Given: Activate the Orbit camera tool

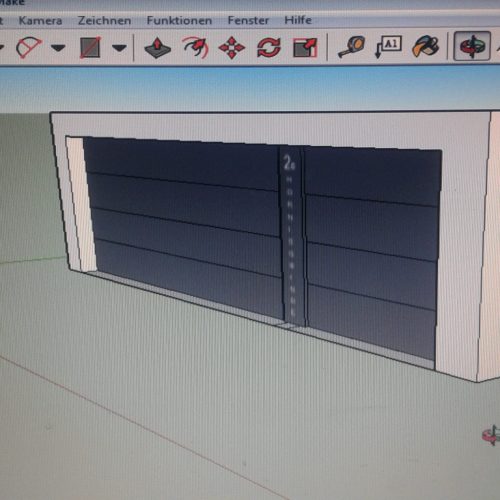Looking at the screenshot, I should coord(472,46).
